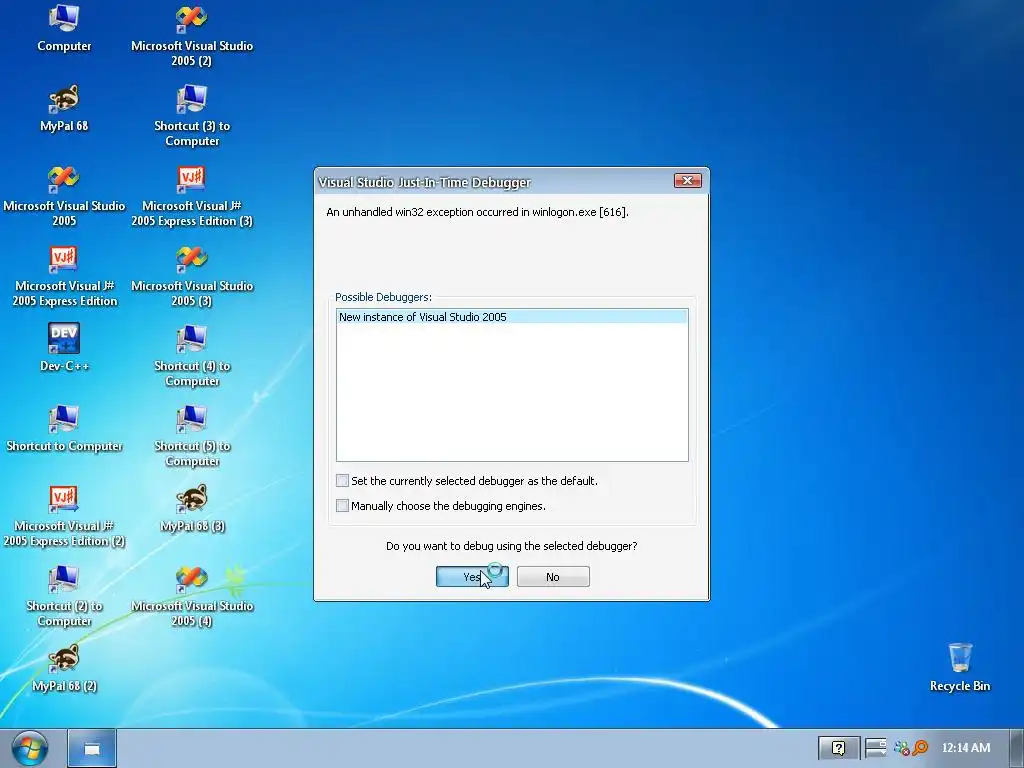The width and height of the screenshot is (1024, 768).
Task: Click the 12:14 AM system clock
Action: (x=966, y=748)
